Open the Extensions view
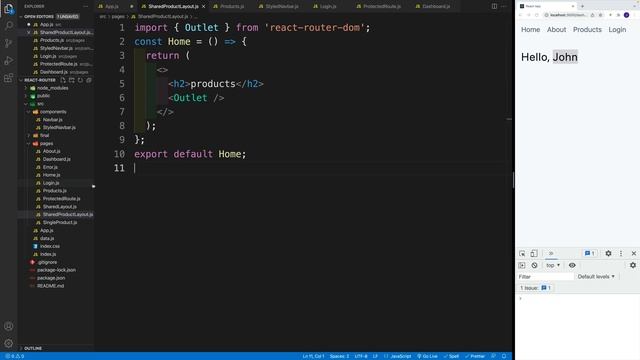 [x=8, y=78]
